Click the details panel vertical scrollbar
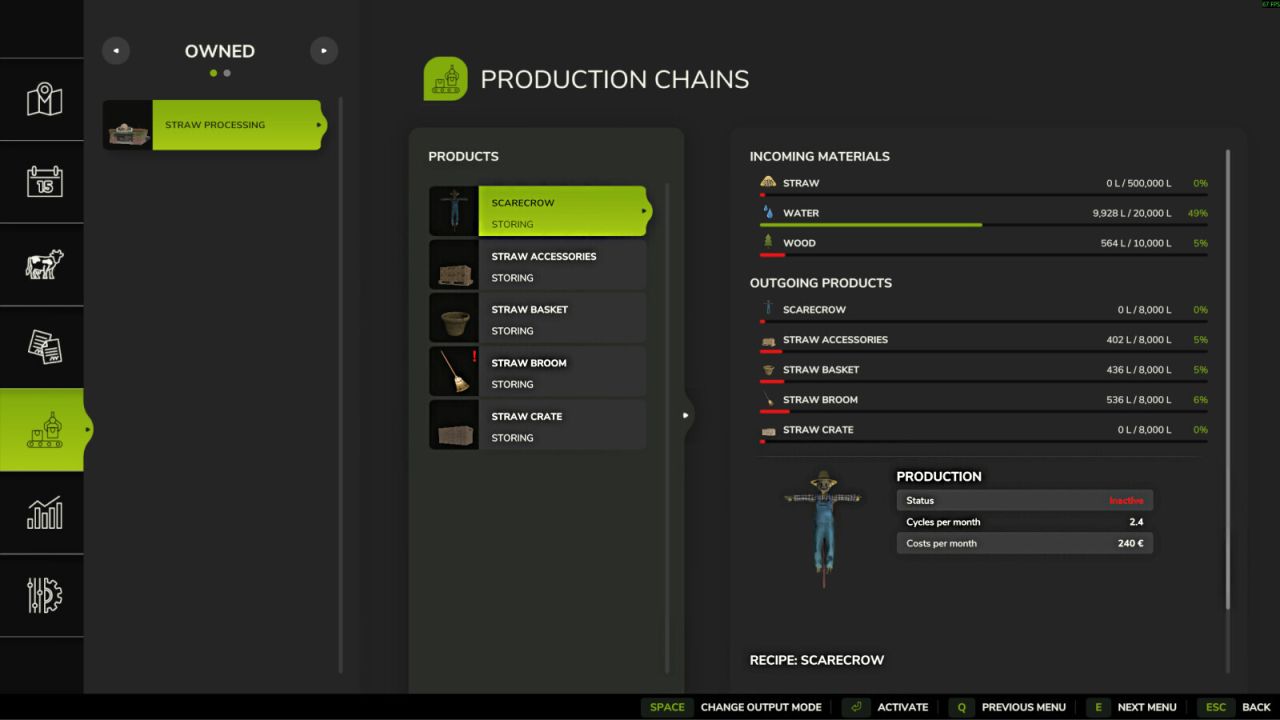 coord(1228,380)
